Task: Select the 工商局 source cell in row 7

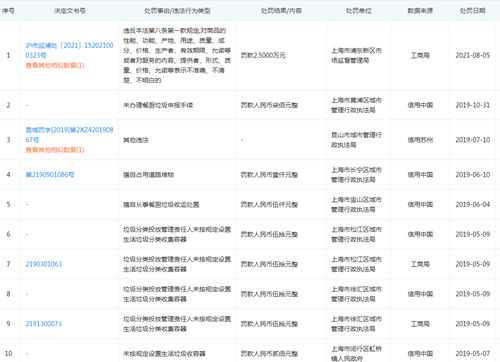Action: [420, 264]
